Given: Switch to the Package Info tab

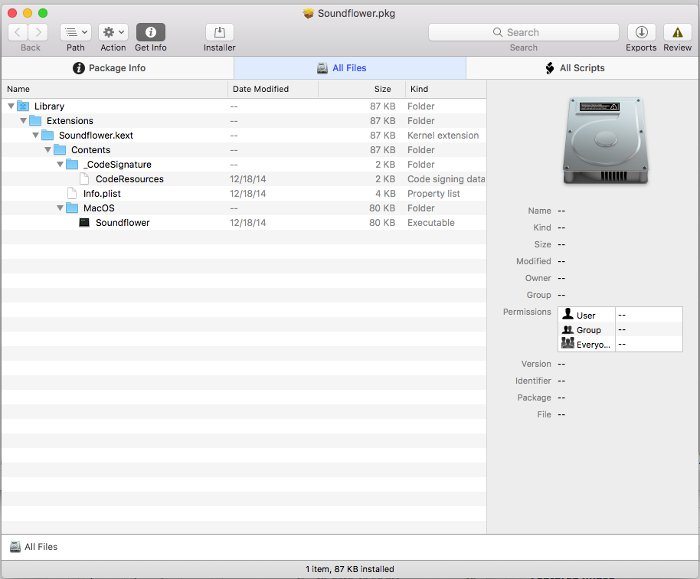Looking at the screenshot, I should [117, 68].
